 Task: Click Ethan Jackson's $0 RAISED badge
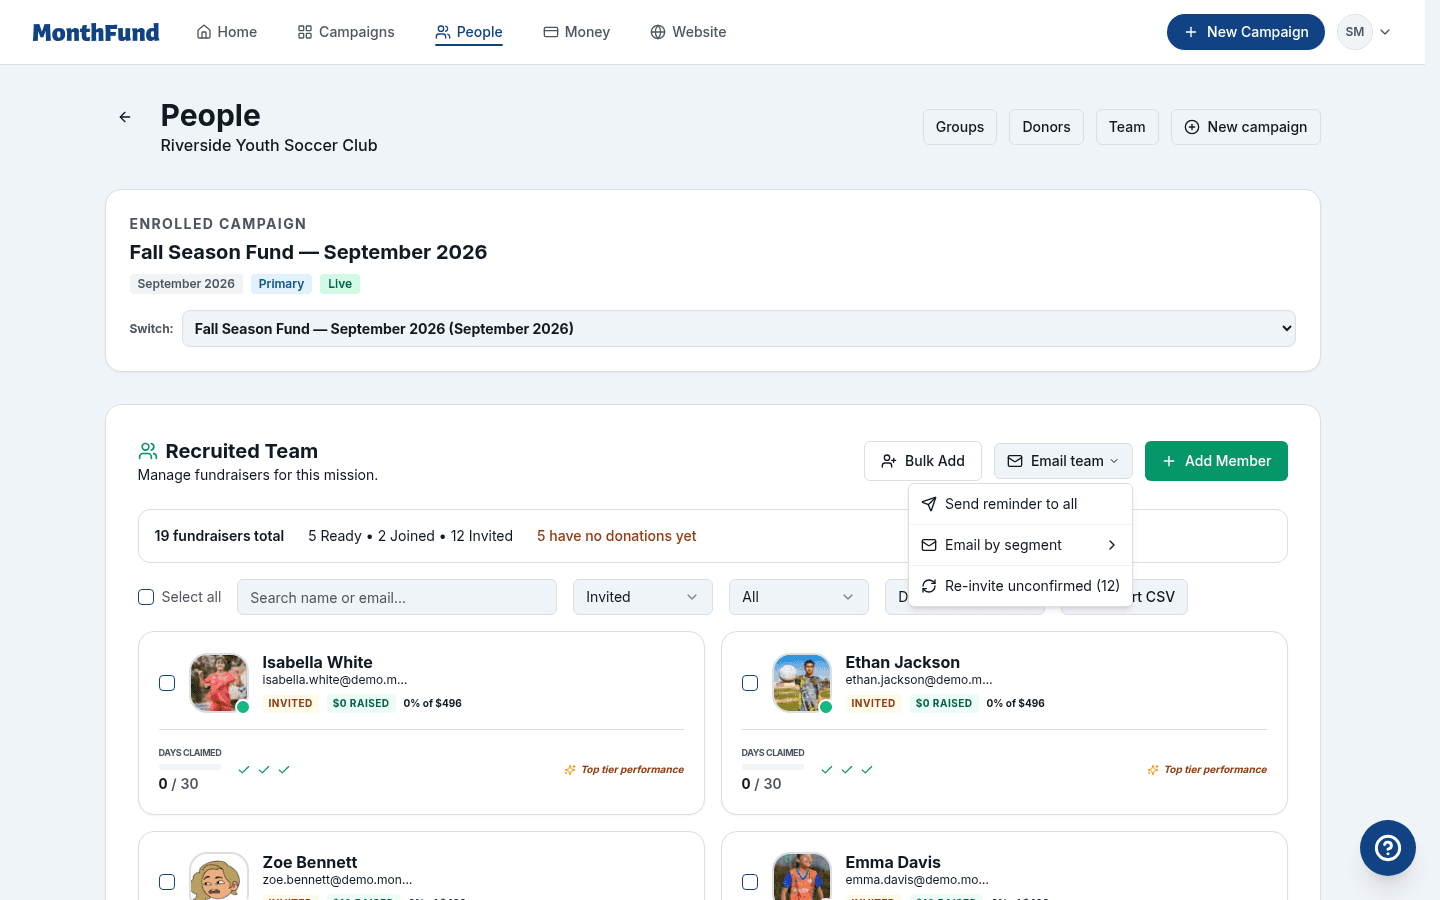click(x=944, y=703)
